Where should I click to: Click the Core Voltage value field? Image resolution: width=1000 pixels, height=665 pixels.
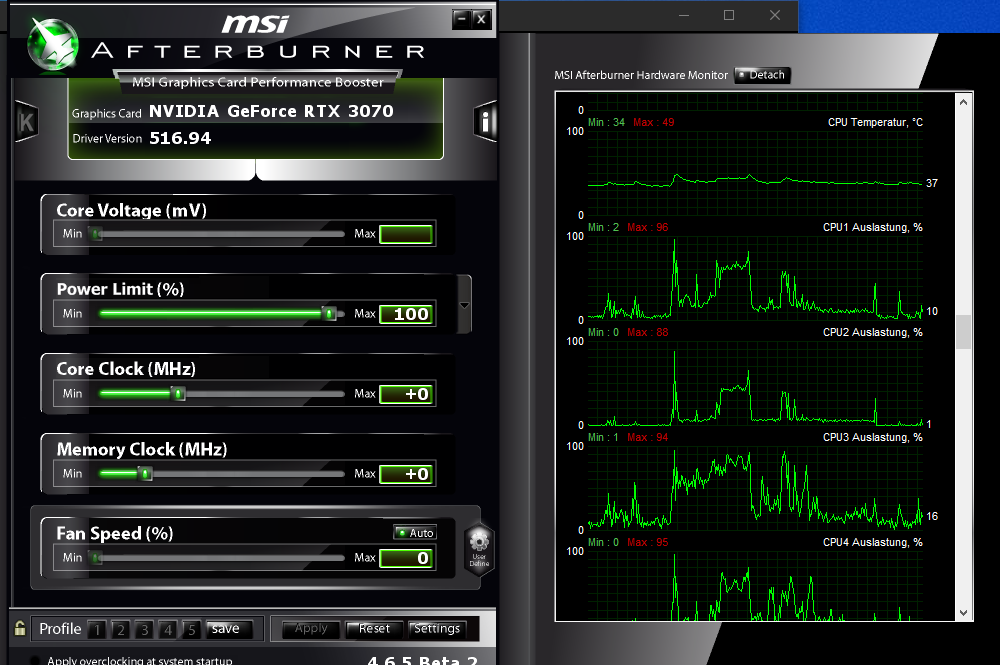(406, 234)
